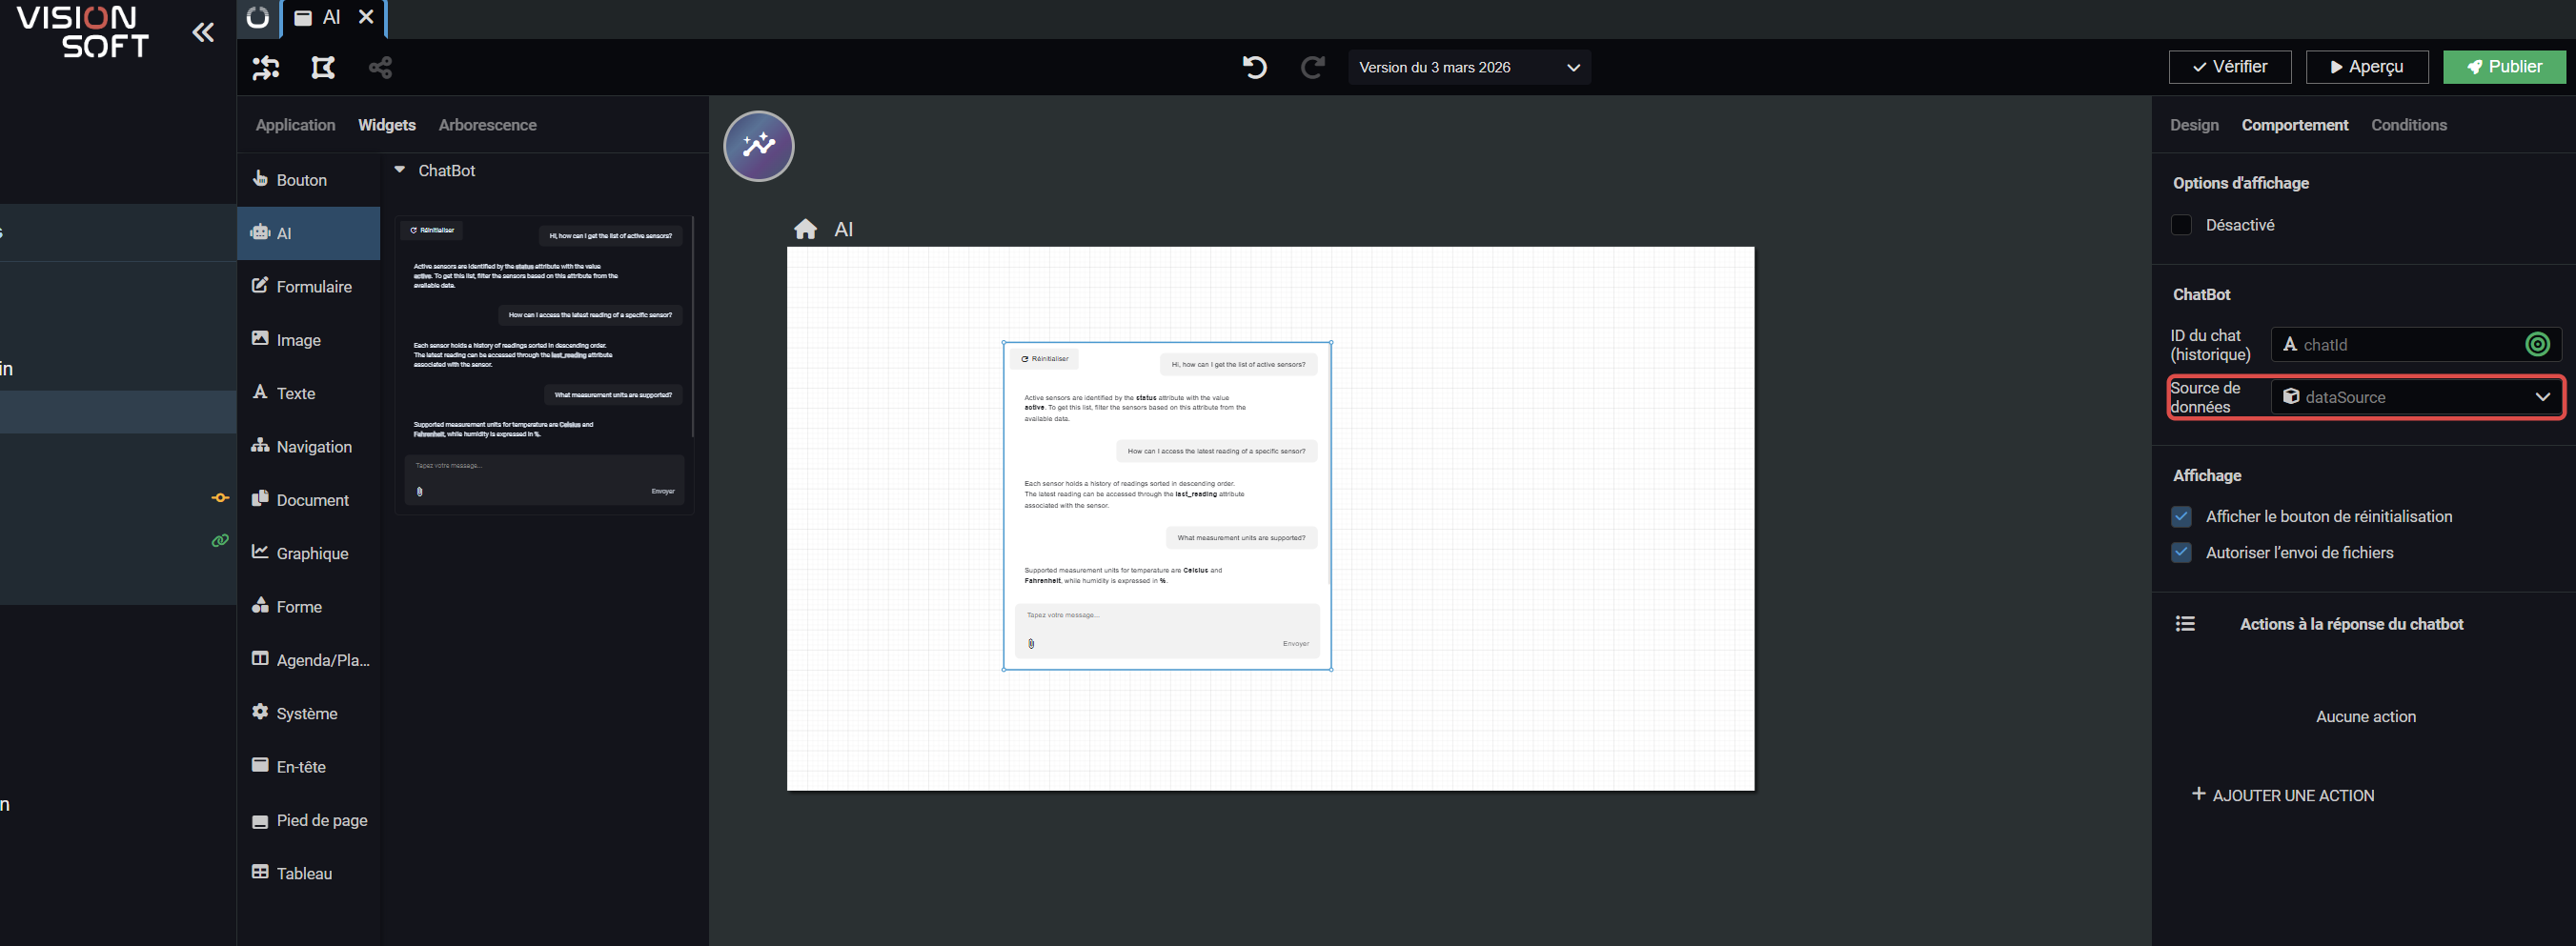This screenshot has width=2576, height=946.
Task: Switch to the Design tab
Action: (x=2193, y=125)
